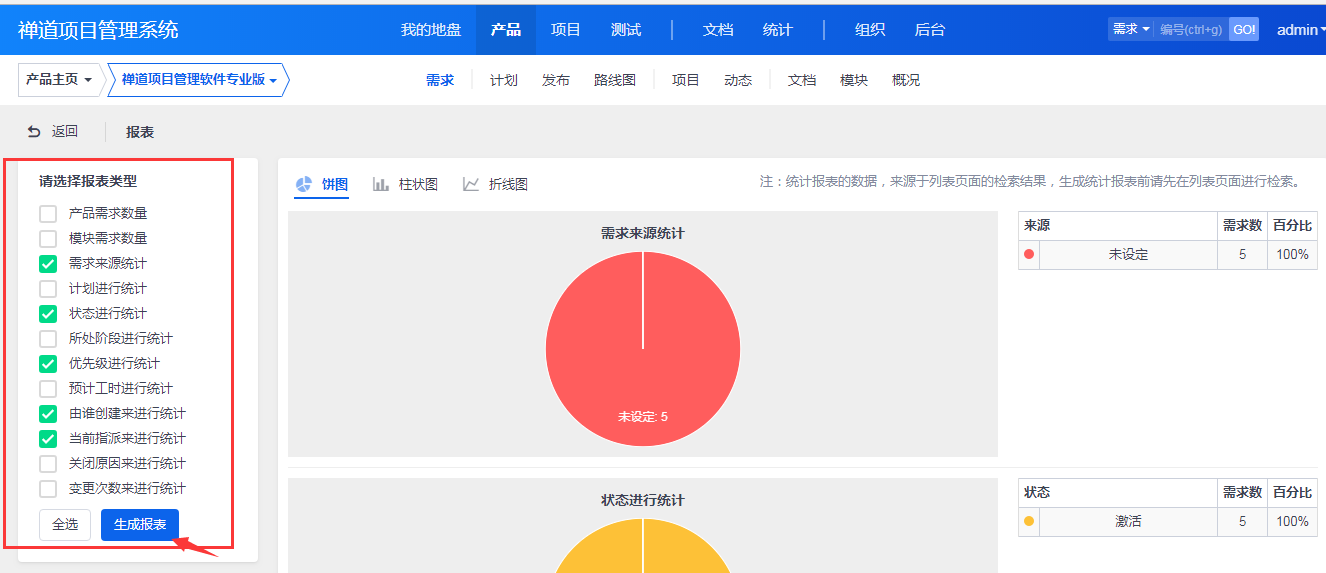Check the 产品需求数量 checkbox

(x=48, y=213)
